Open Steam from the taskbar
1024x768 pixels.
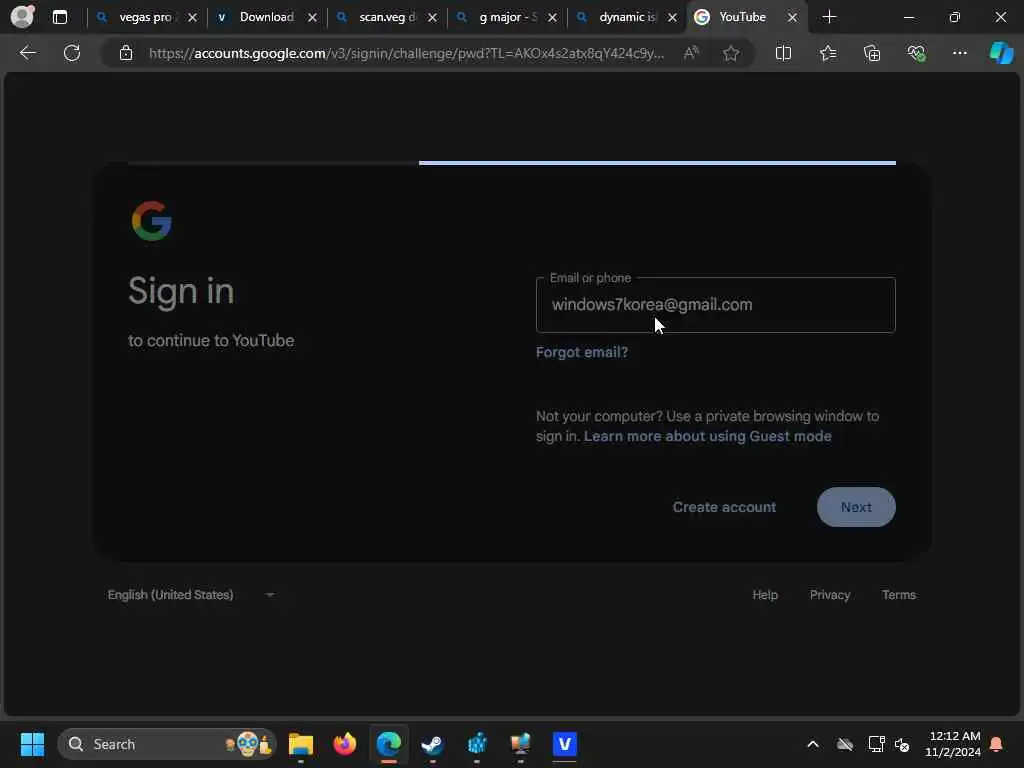432,744
